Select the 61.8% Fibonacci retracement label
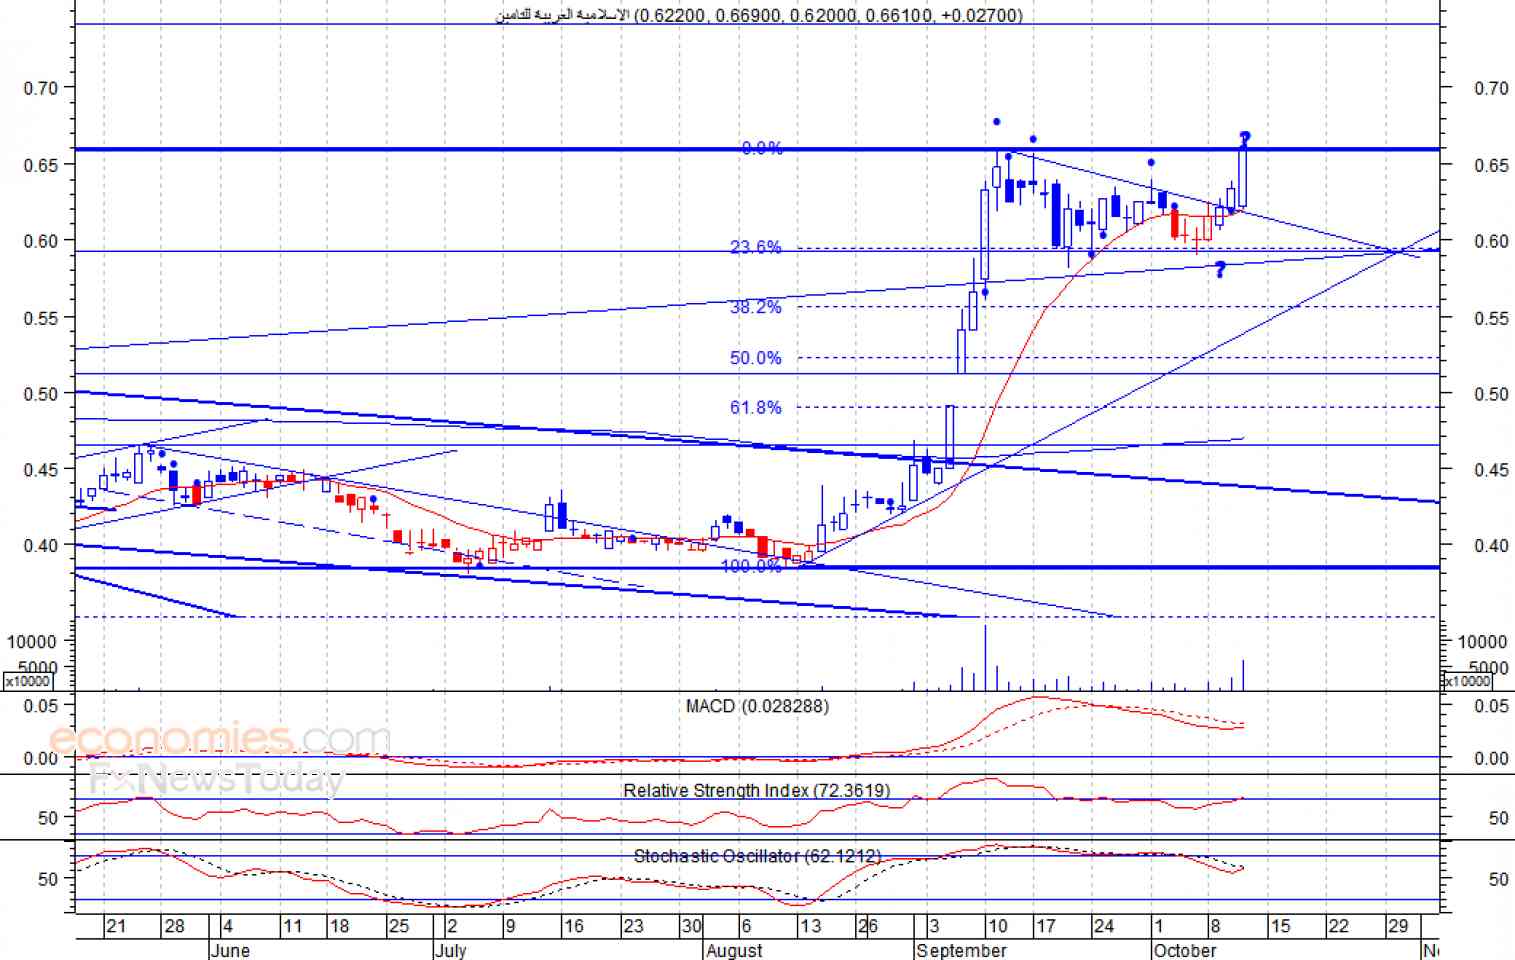Image resolution: width=1515 pixels, height=960 pixels. (x=756, y=407)
